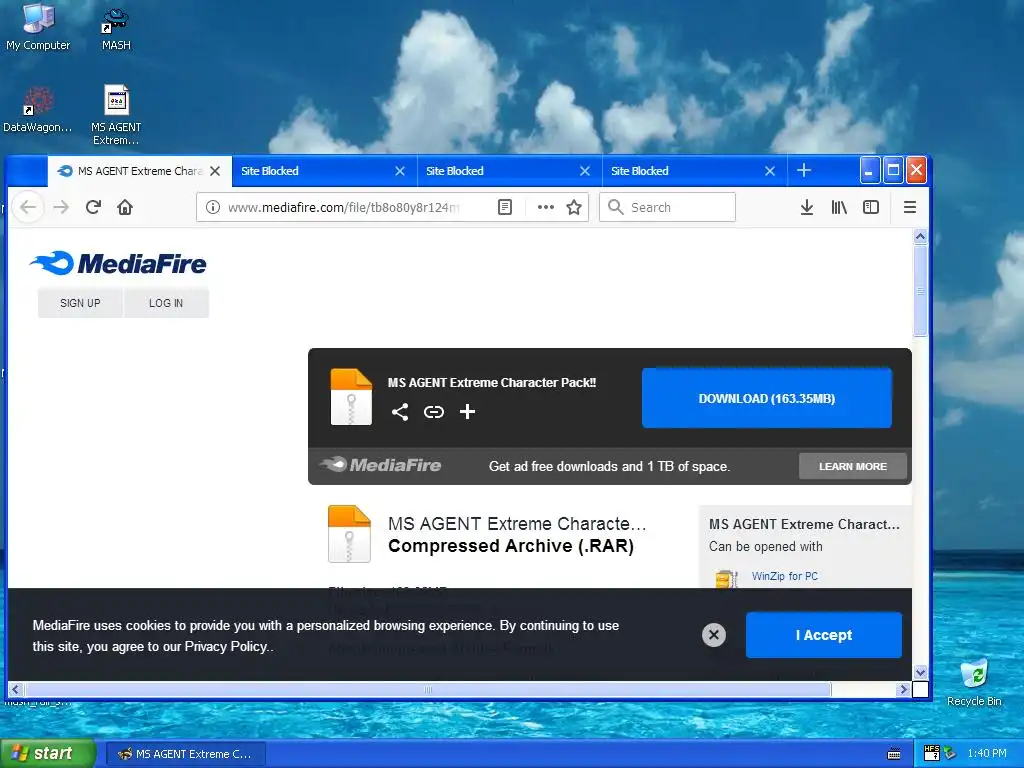This screenshot has width=1024, height=768.
Task: Open the WinZip for PC link
Action: 784,576
